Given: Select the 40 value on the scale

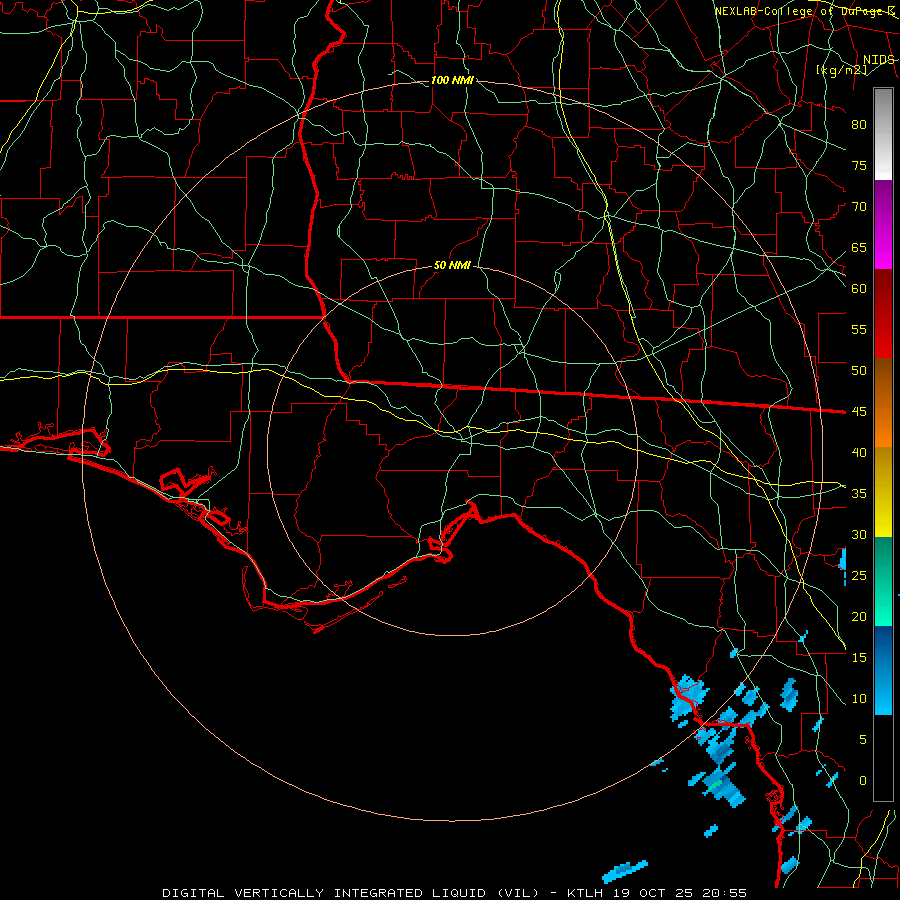Looking at the screenshot, I should click(x=859, y=452).
